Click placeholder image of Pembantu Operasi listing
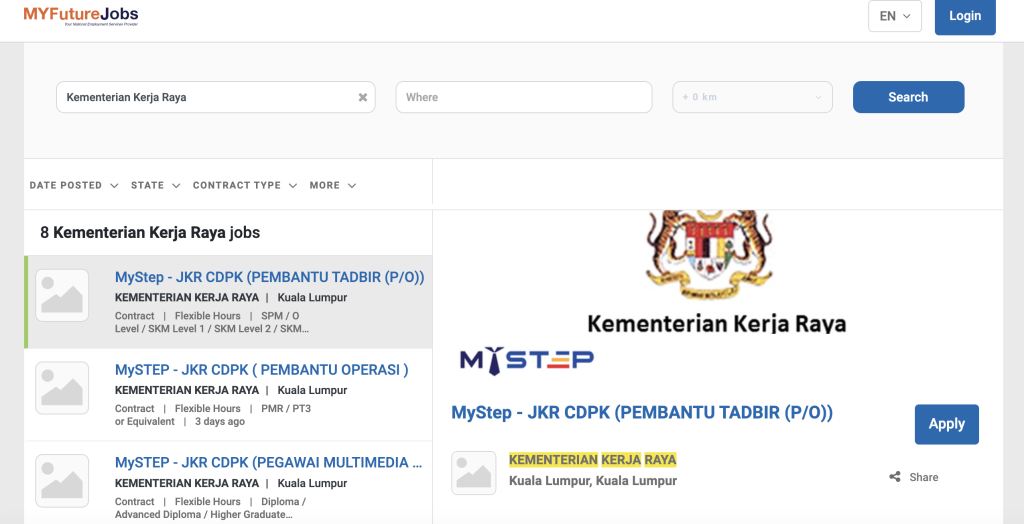Screen dimensions: 1024x524 pos(62,388)
